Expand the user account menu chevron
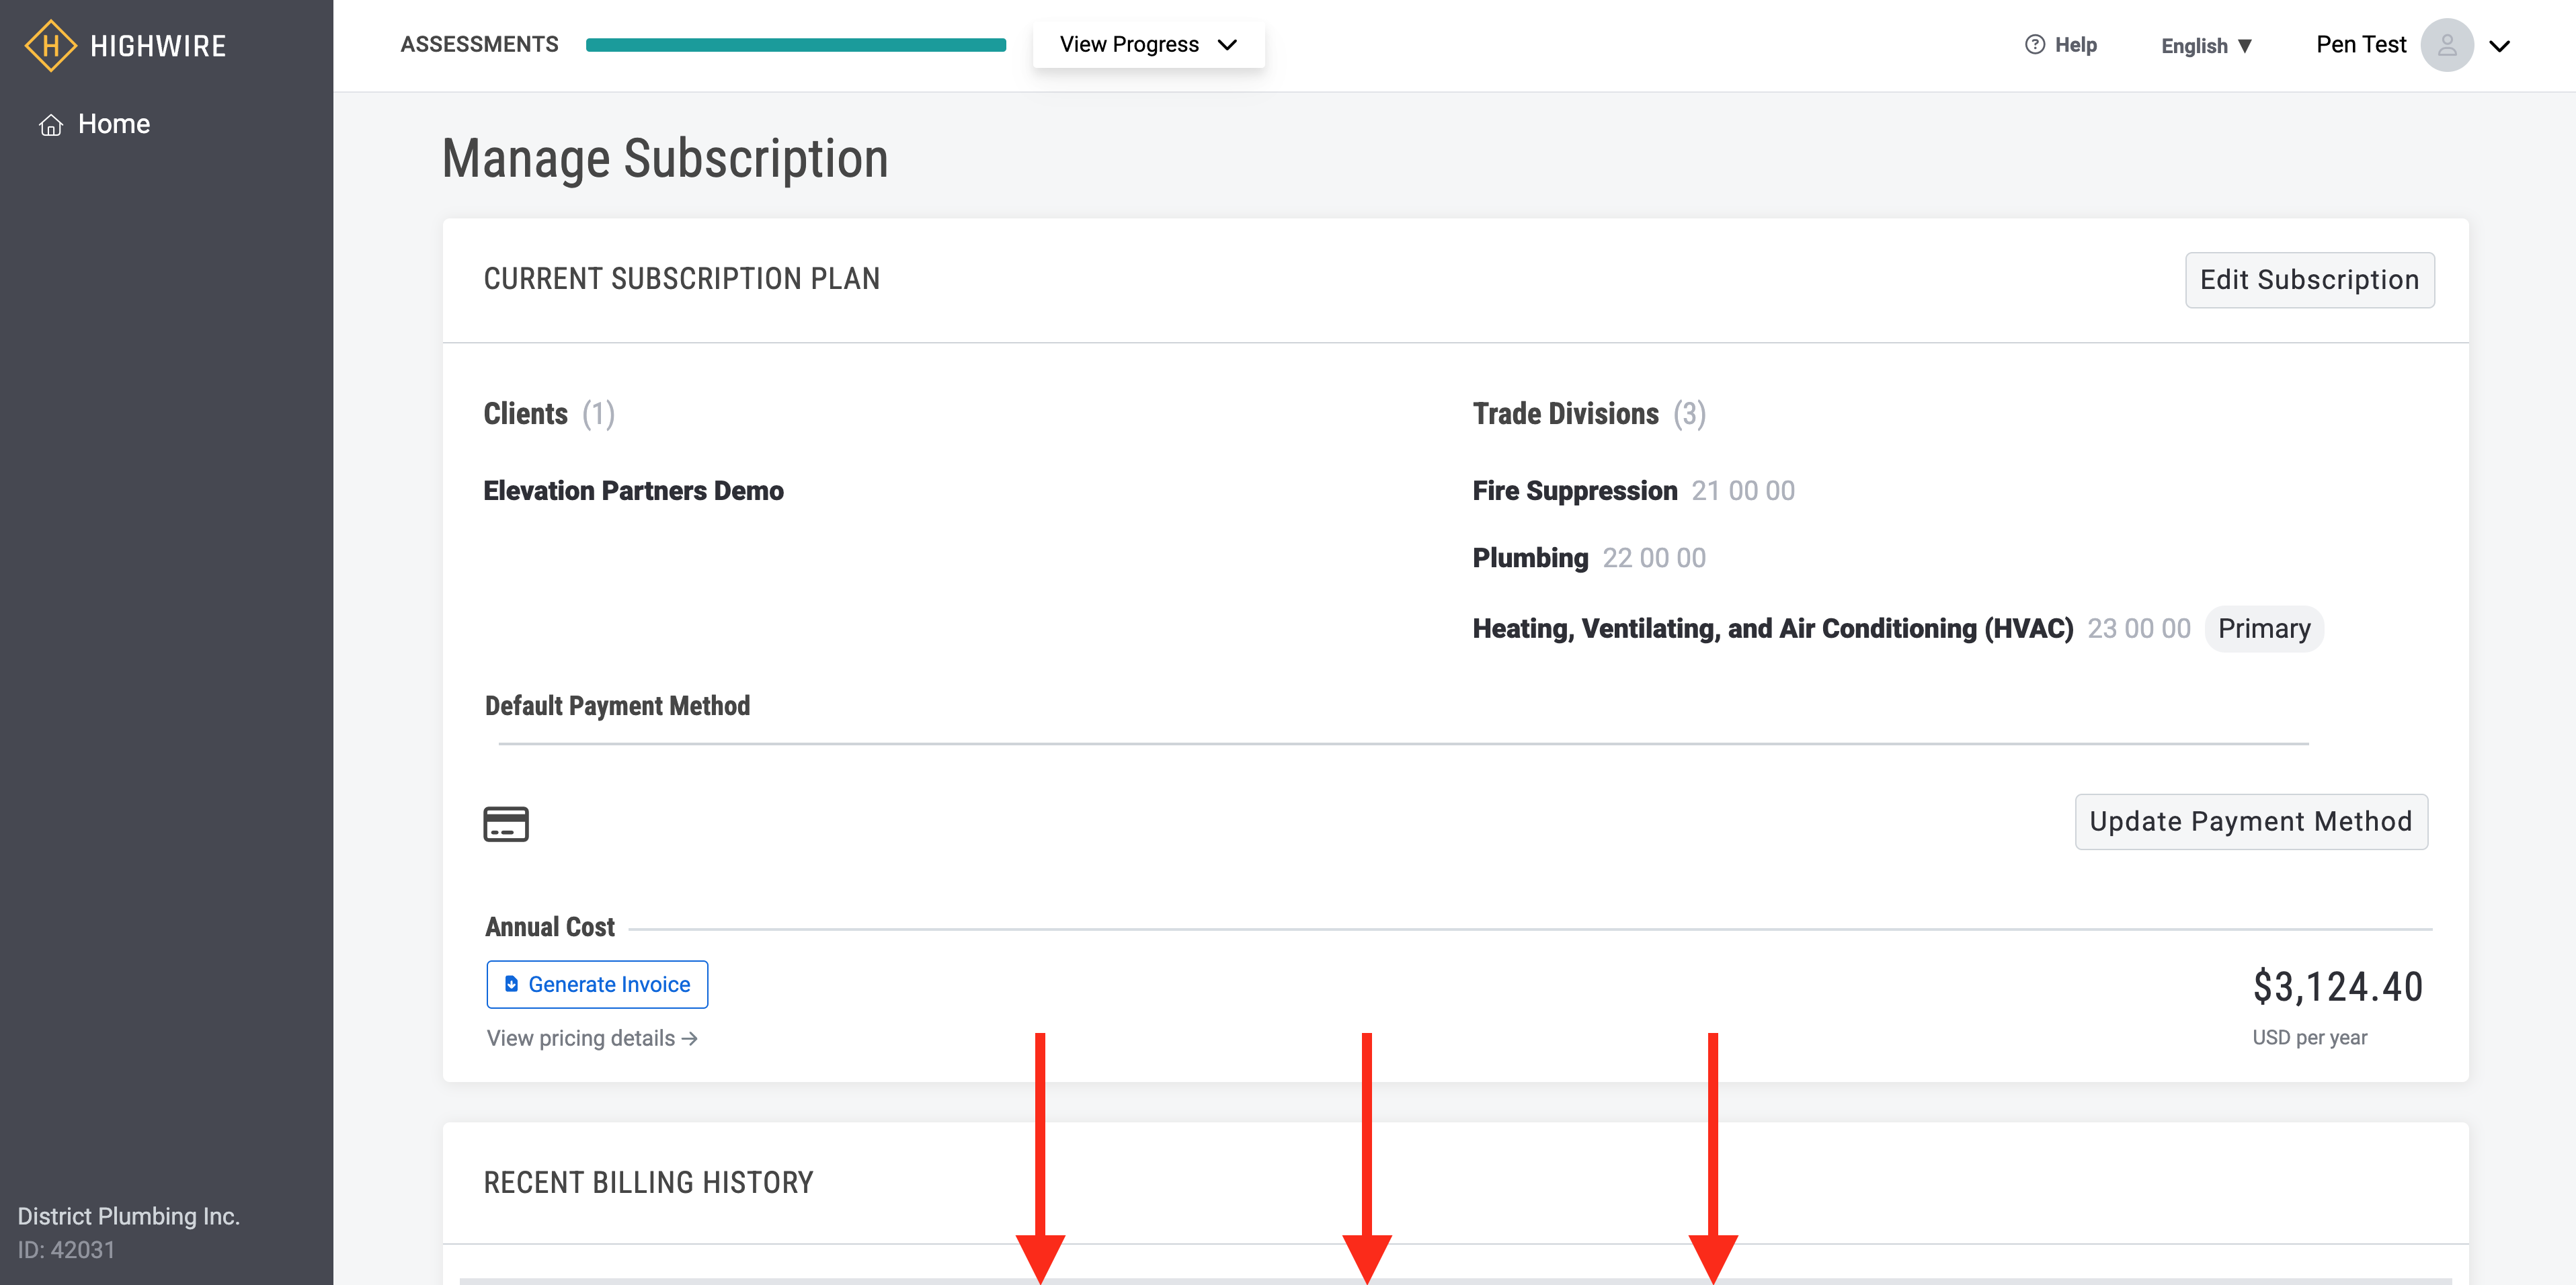This screenshot has width=2576, height=1285. (2499, 46)
